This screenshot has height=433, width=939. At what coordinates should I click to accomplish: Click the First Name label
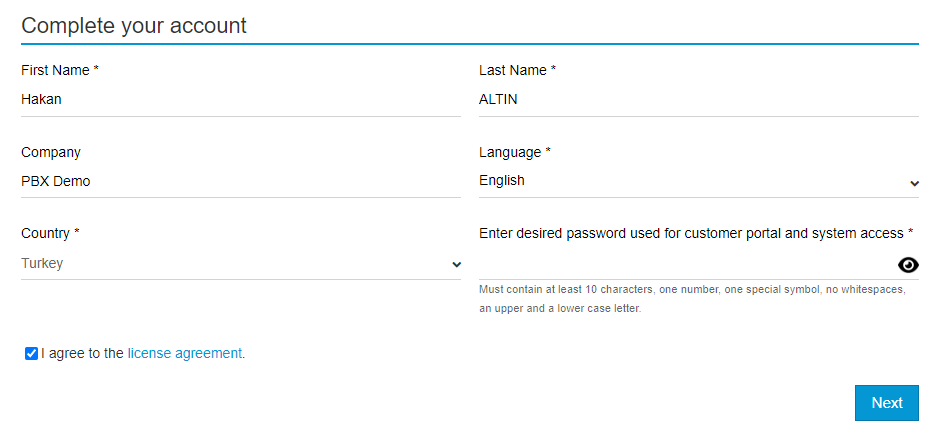pos(60,70)
